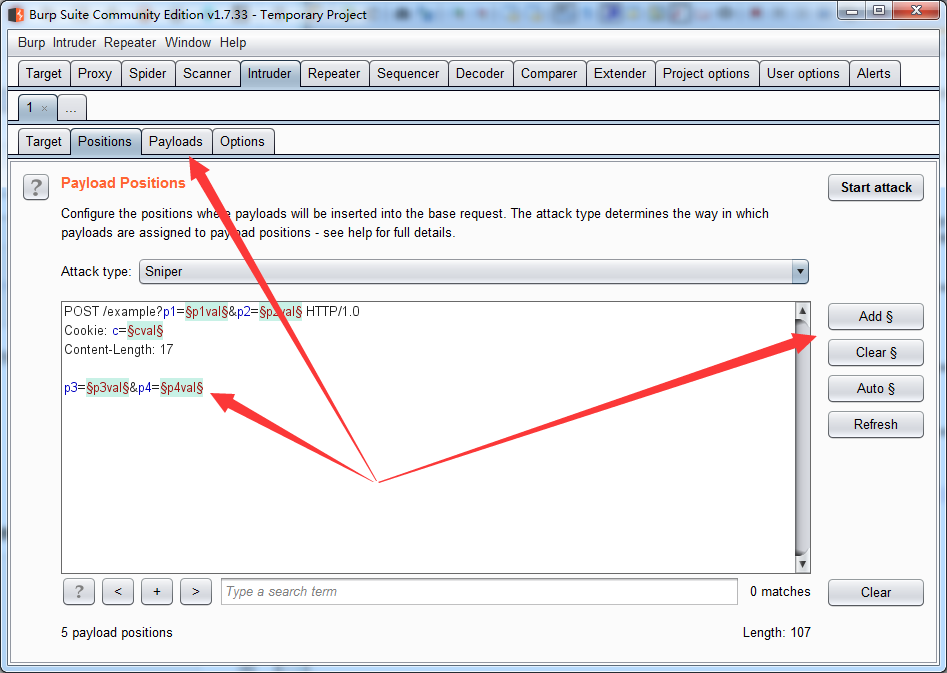Click the request editor vertical scrollbar track

[802, 437]
